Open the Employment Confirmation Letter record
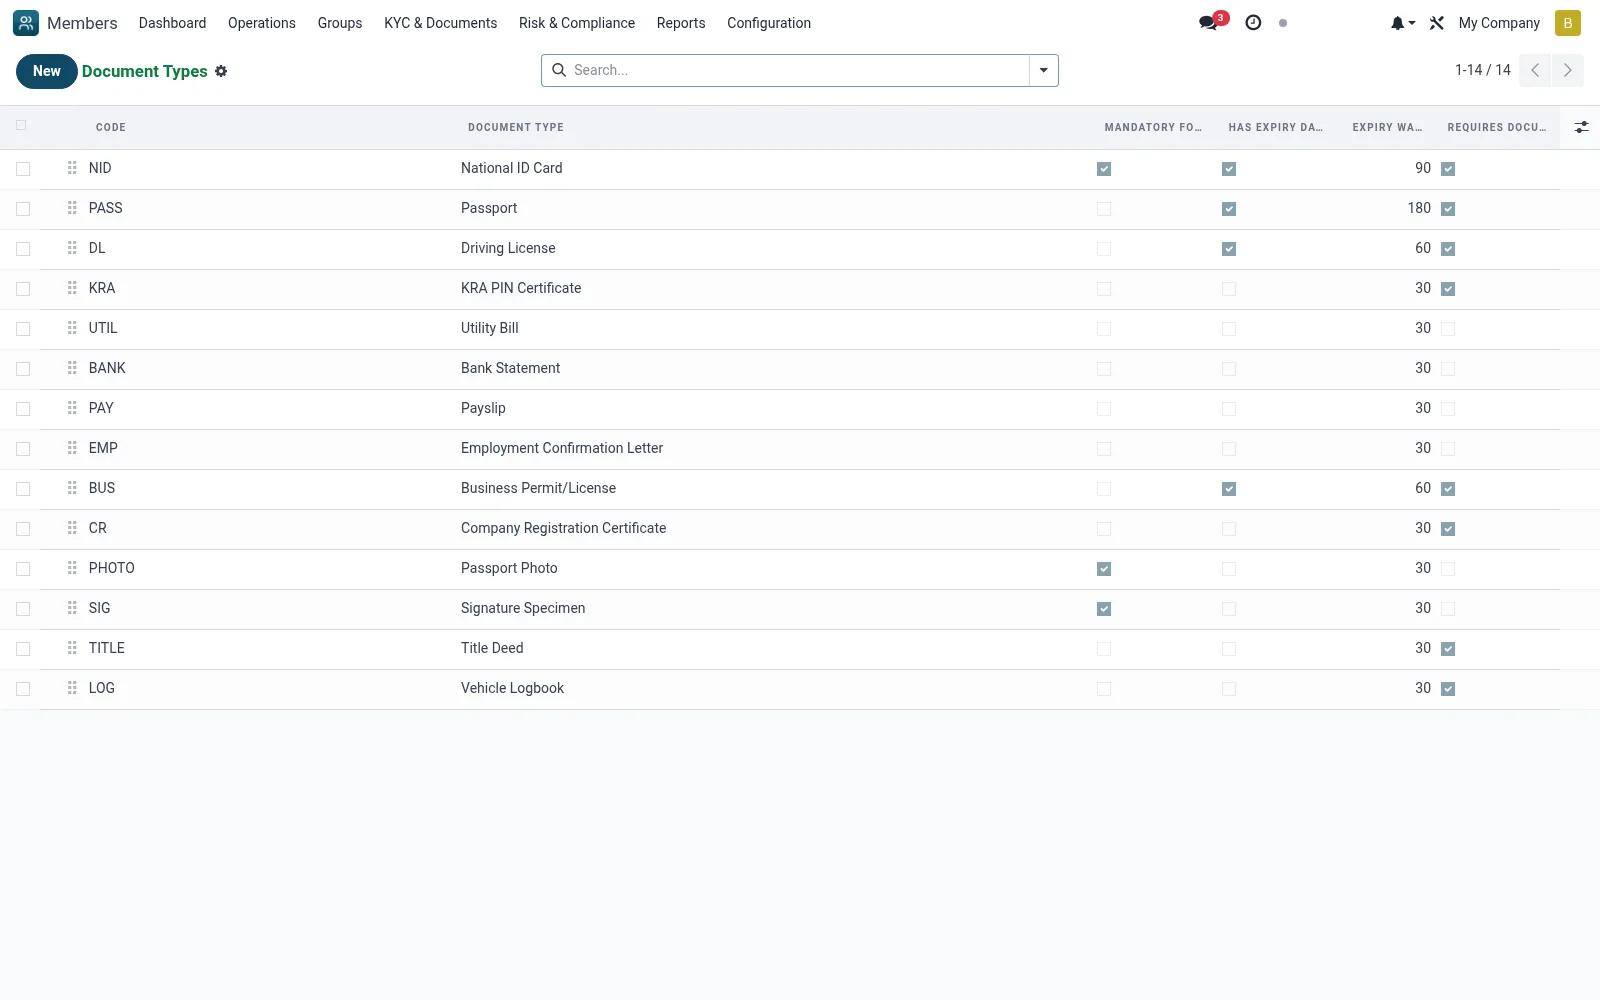 click(562, 448)
